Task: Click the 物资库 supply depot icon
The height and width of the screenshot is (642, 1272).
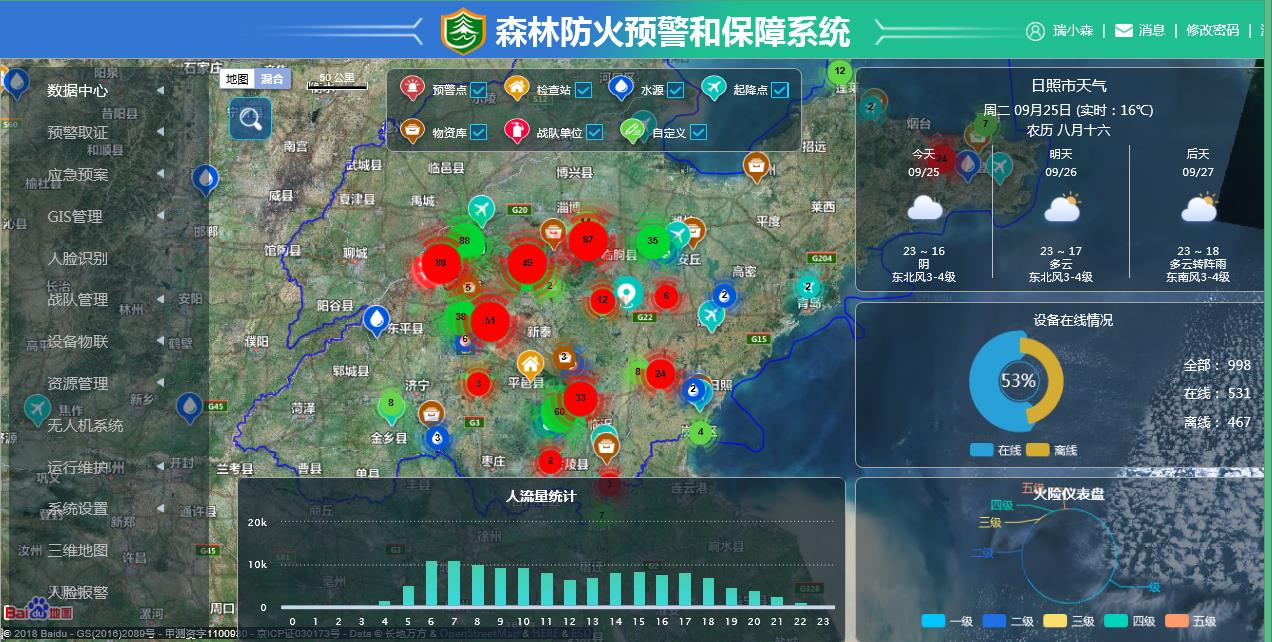Action: click(412, 131)
